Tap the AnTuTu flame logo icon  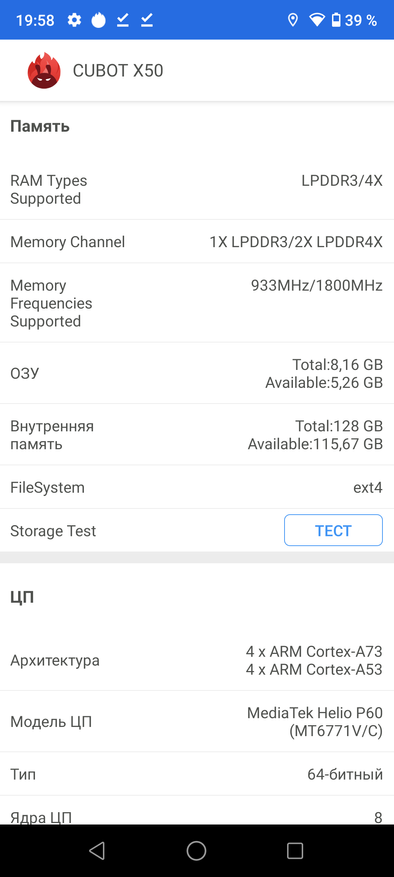pyautogui.click(x=44, y=70)
